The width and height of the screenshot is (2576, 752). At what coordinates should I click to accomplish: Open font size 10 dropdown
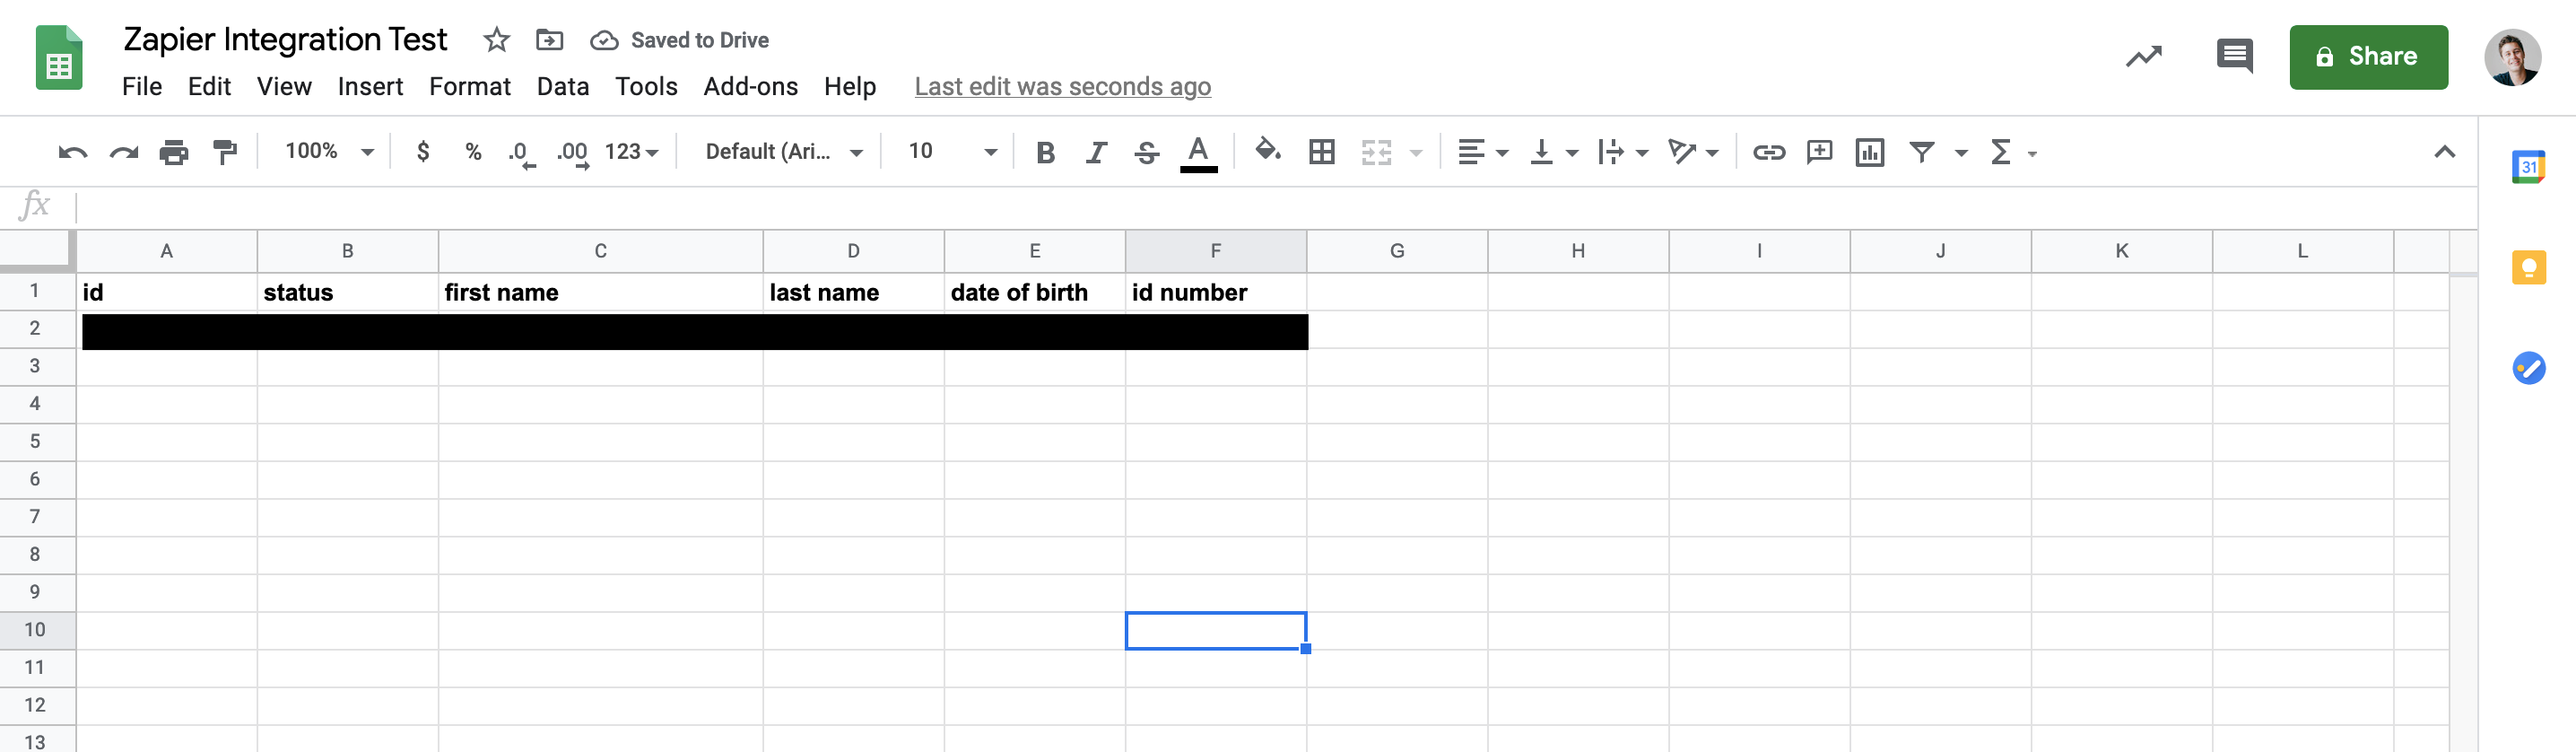coord(952,151)
